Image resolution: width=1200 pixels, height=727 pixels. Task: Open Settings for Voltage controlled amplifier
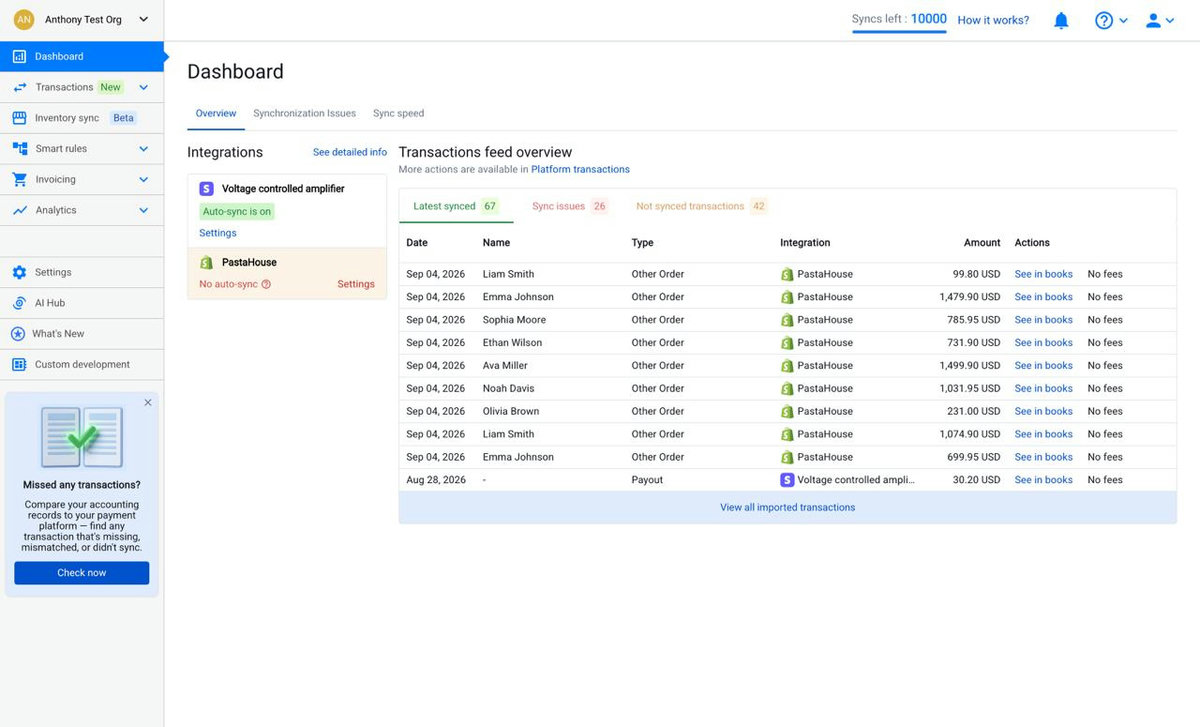click(218, 233)
